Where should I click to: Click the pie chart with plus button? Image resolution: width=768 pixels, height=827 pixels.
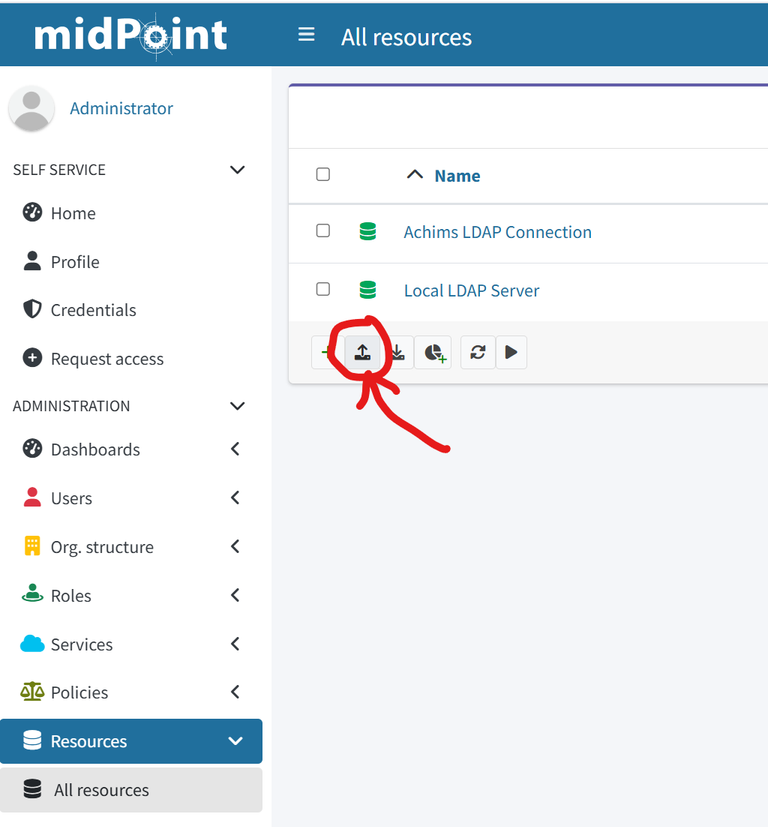tap(433, 352)
